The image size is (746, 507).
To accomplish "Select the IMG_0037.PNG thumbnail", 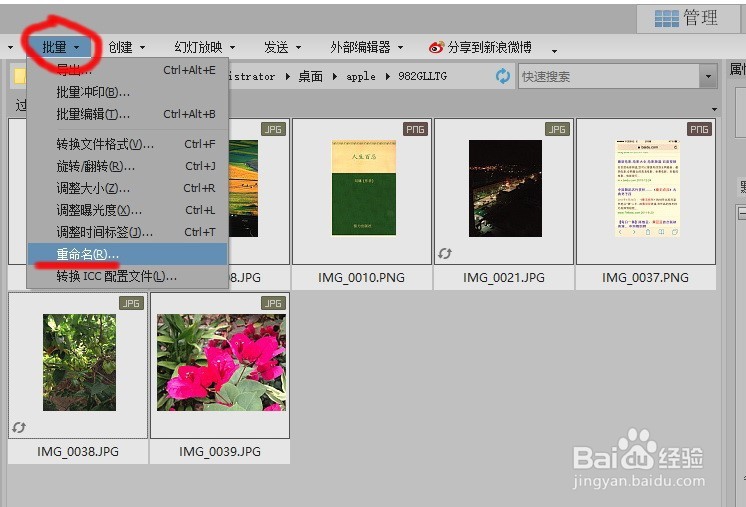I will [647, 188].
